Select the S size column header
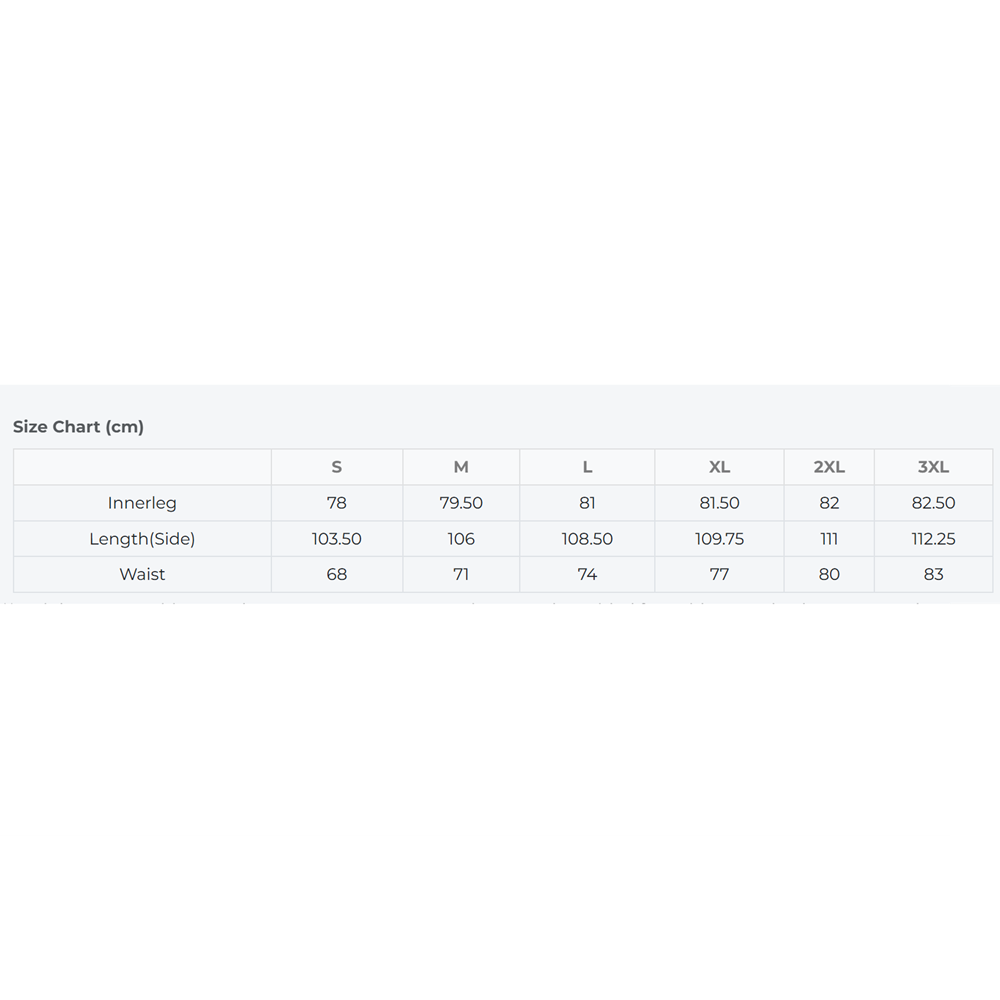 coord(337,467)
